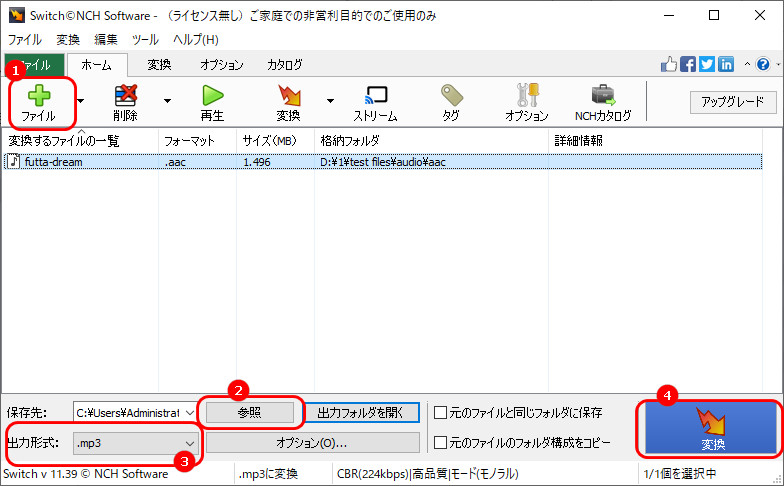Open the ツール menu in menu bar
The height and width of the screenshot is (486, 784).
(x=145, y=40)
